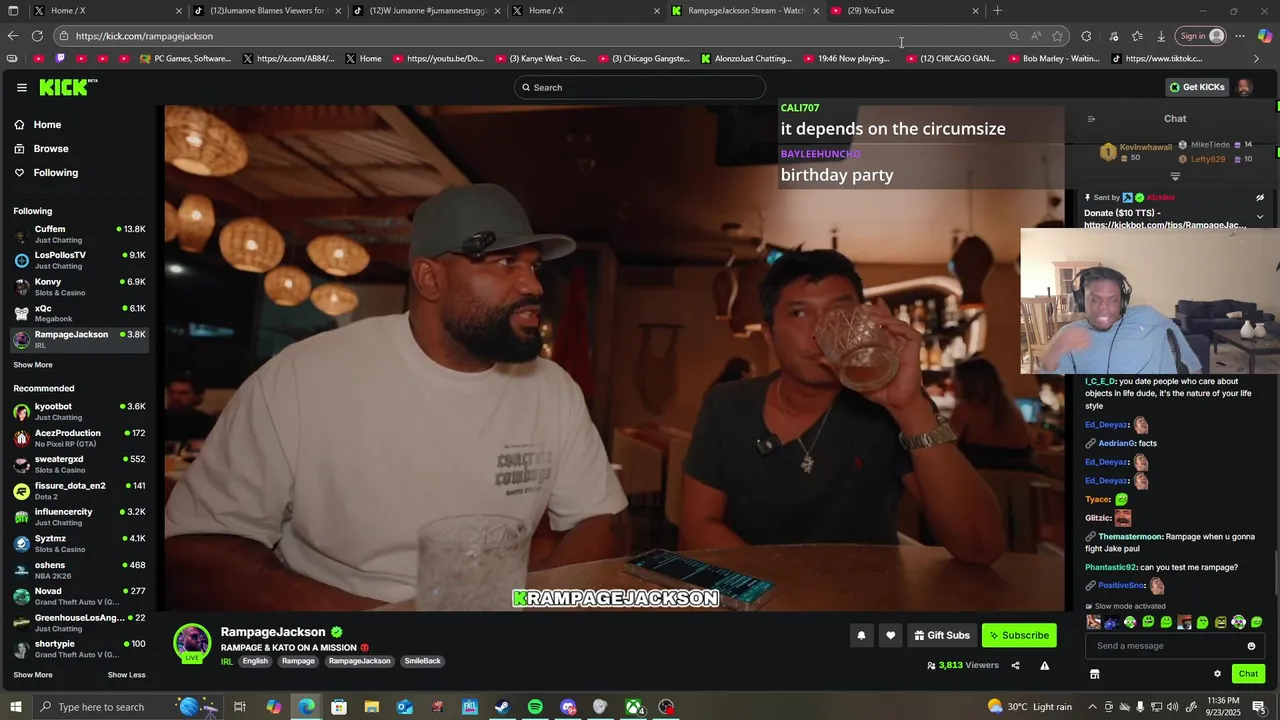Go to the Kick logo homepage
Screen dimensions: 1280x720
point(68,87)
